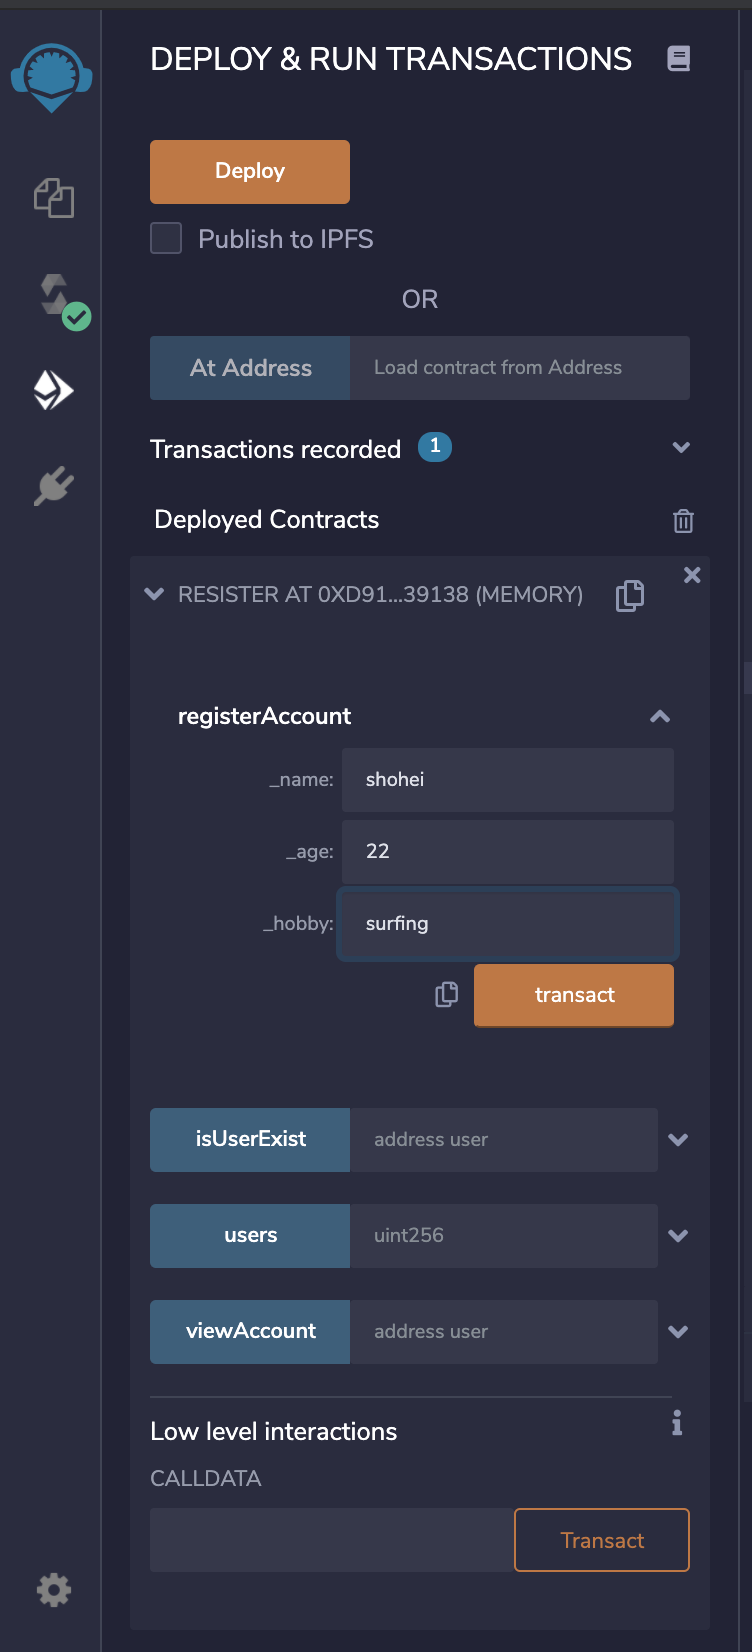Focus the CALLDATA input field

(332, 1540)
